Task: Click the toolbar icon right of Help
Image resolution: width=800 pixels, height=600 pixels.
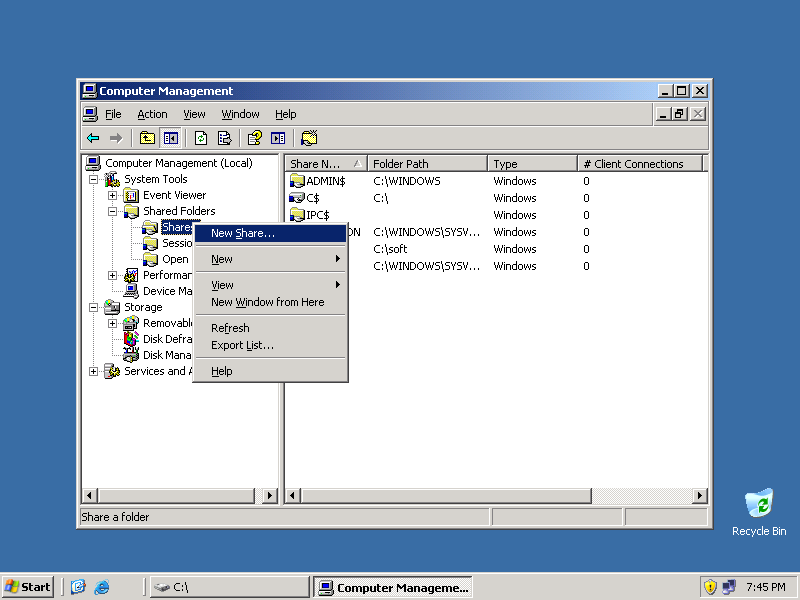Action: tap(278, 138)
